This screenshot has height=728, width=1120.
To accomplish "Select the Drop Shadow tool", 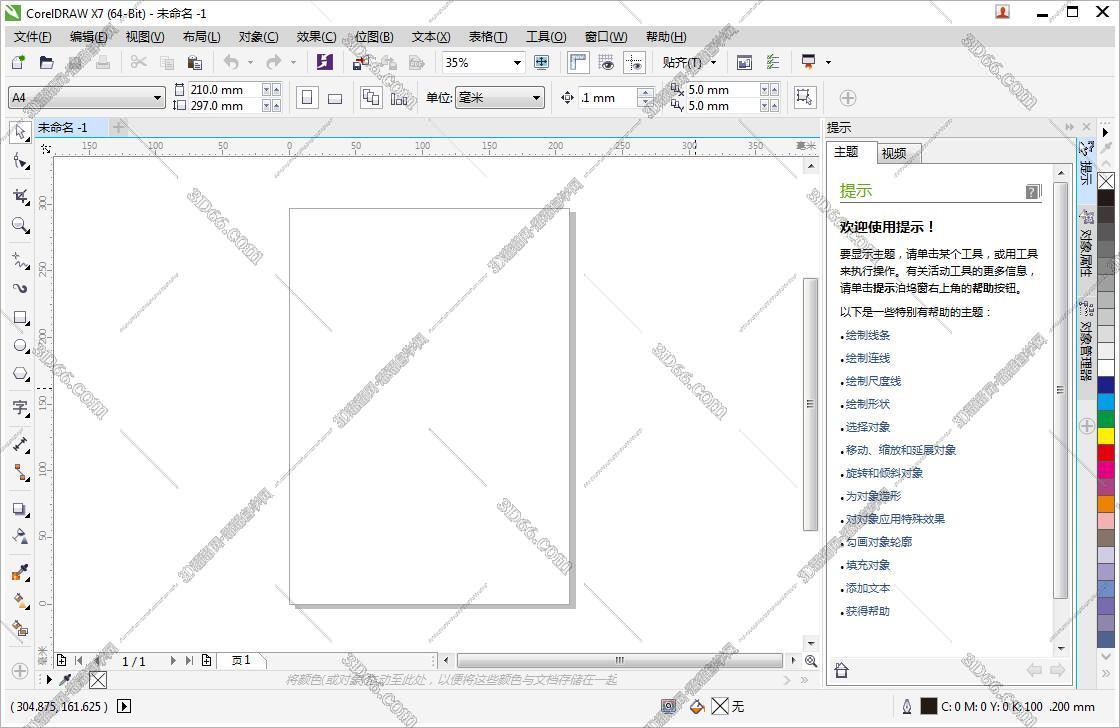I will tap(20, 509).
